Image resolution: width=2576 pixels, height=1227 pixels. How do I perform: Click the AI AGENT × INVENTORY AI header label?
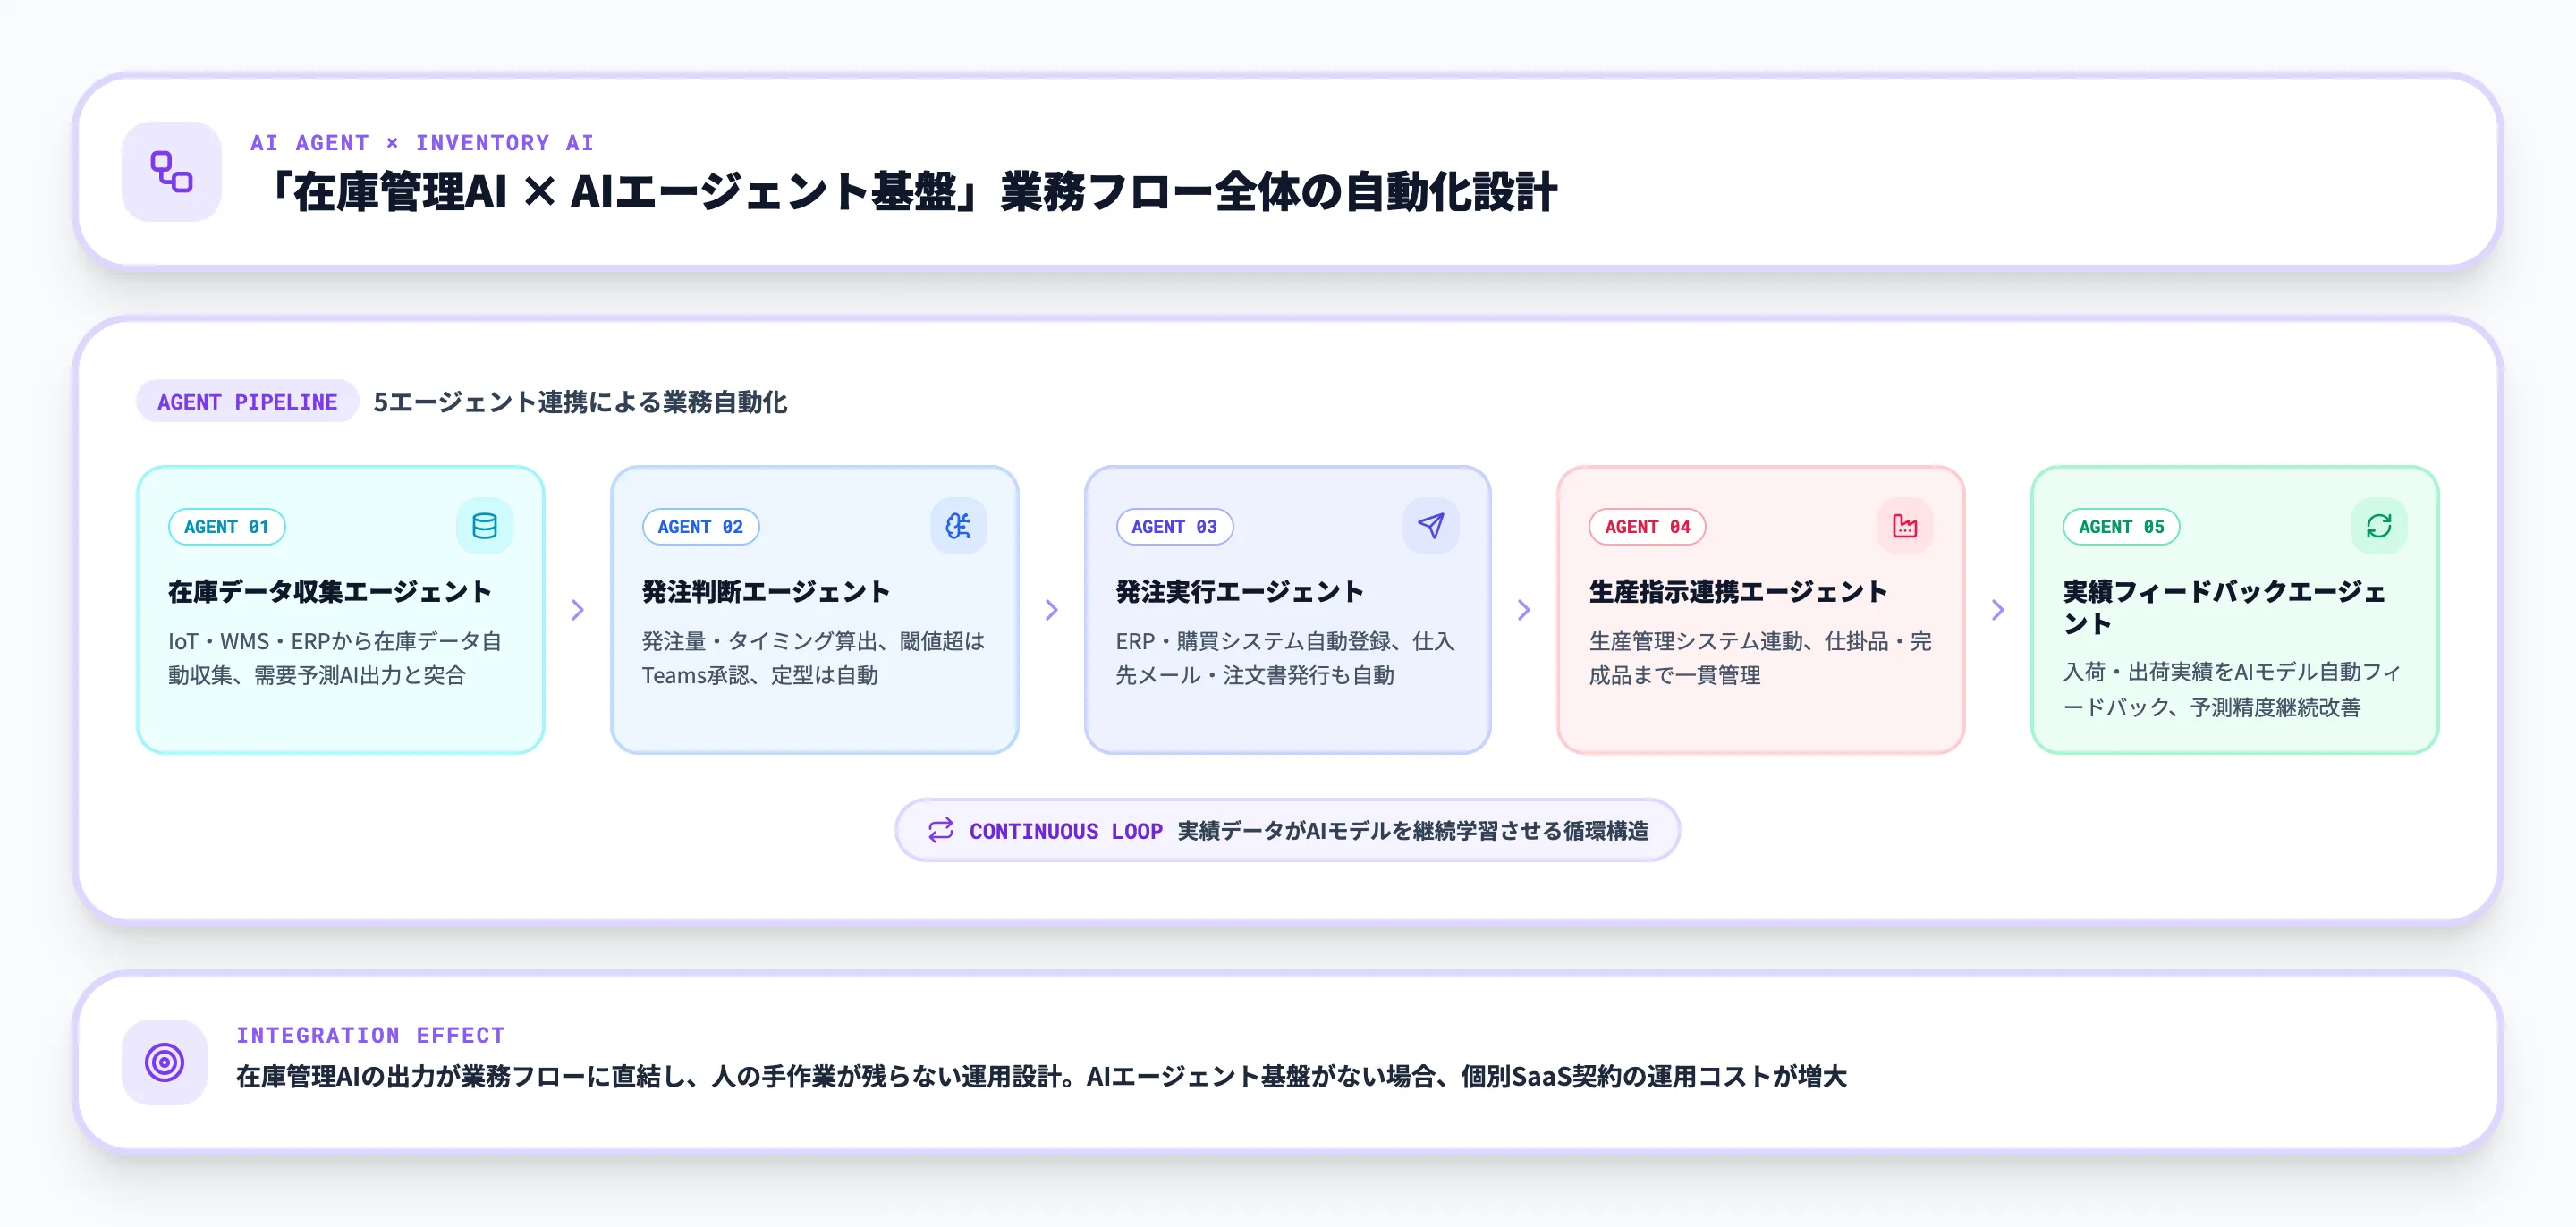tap(422, 142)
